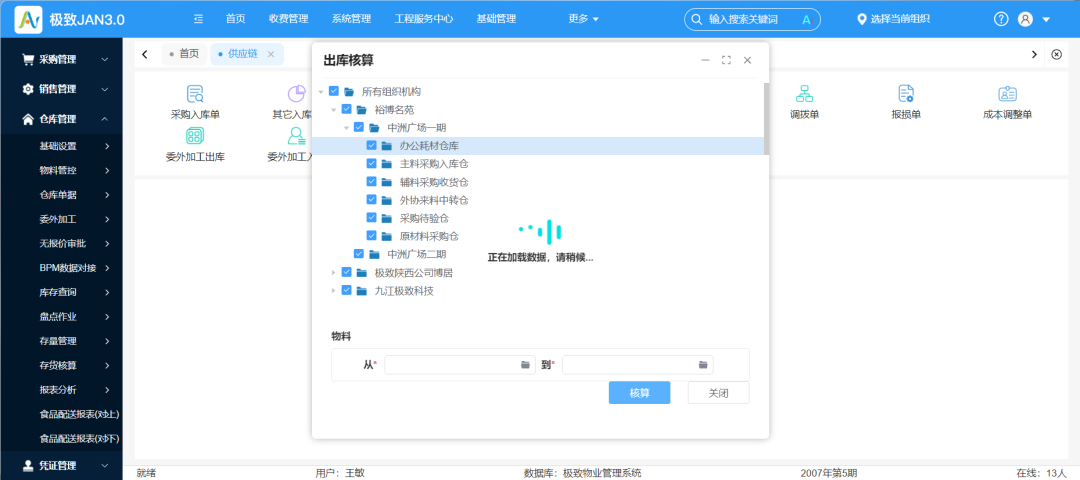Open 更多 dropdown menu

[x=583, y=19]
